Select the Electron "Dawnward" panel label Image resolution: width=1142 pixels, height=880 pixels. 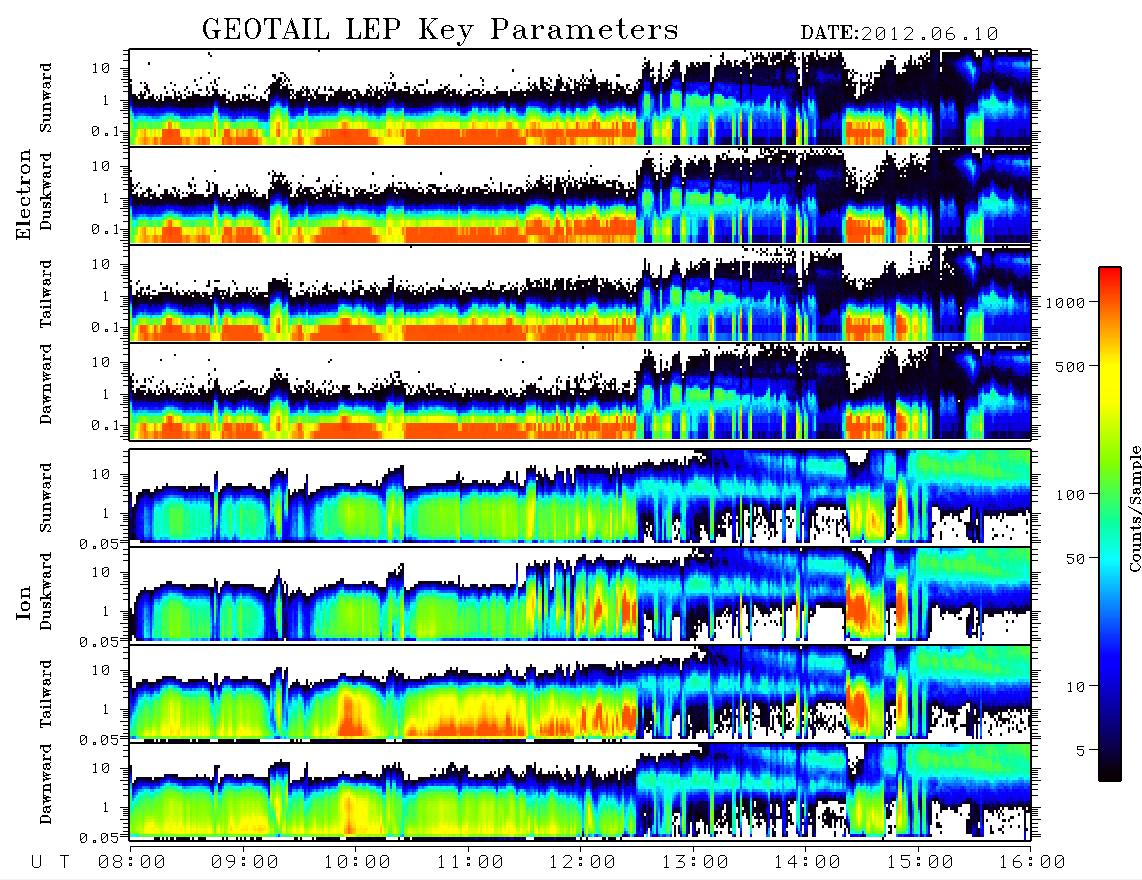pos(46,384)
